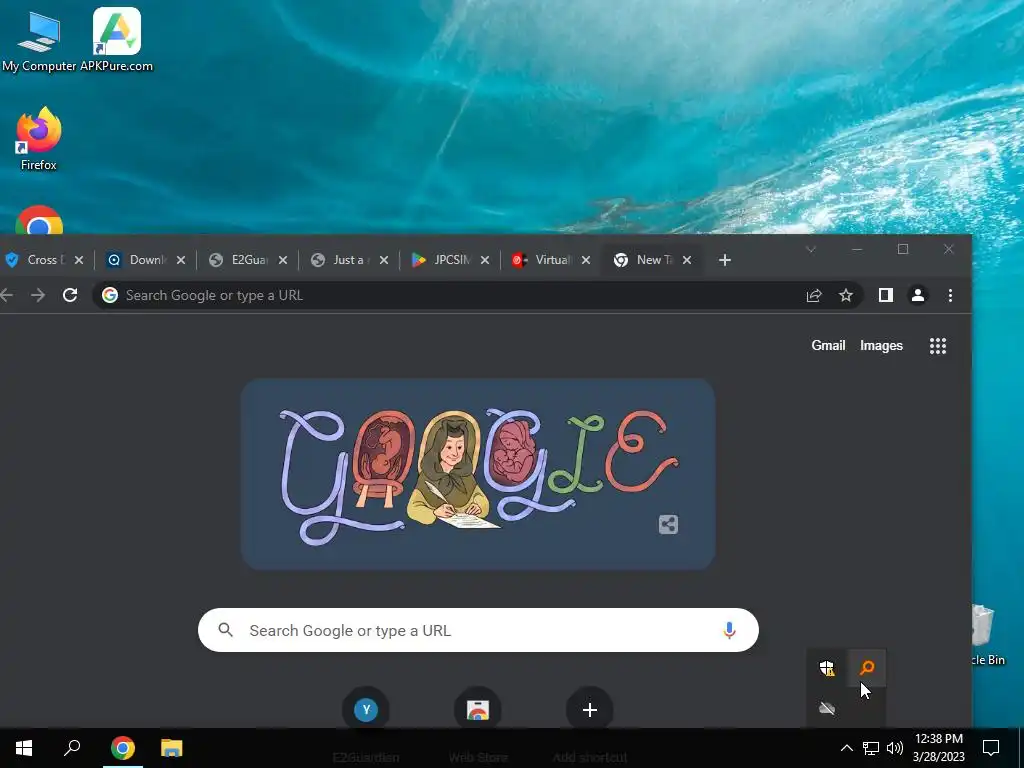This screenshot has height=768, width=1024.
Task: Open the Recycle Bin on desktop
Action: pyautogui.click(x=989, y=635)
